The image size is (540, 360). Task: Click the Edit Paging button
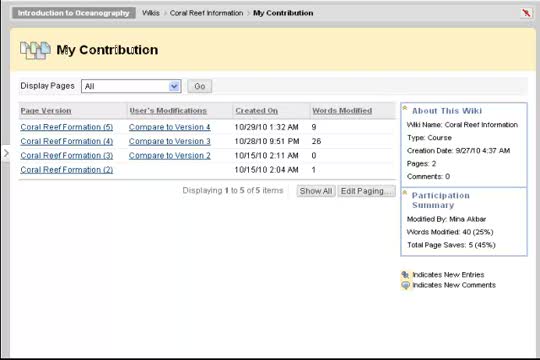(366, 191)
